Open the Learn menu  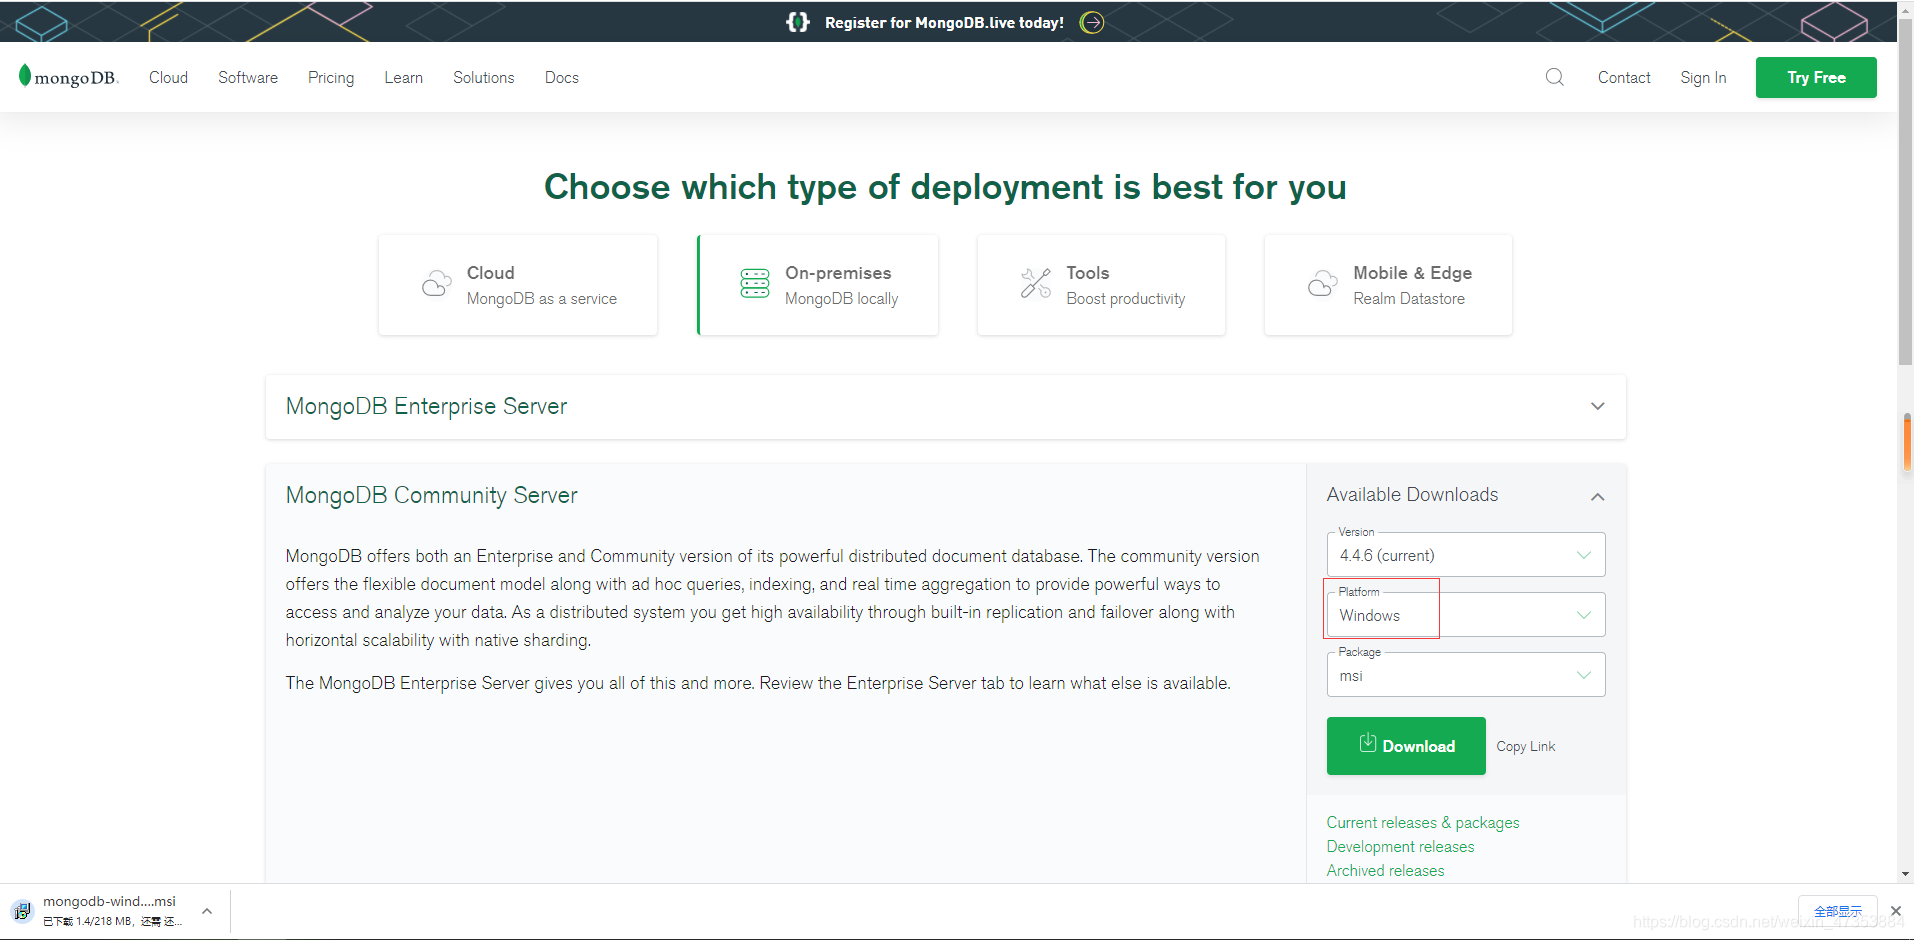[404, 77]
